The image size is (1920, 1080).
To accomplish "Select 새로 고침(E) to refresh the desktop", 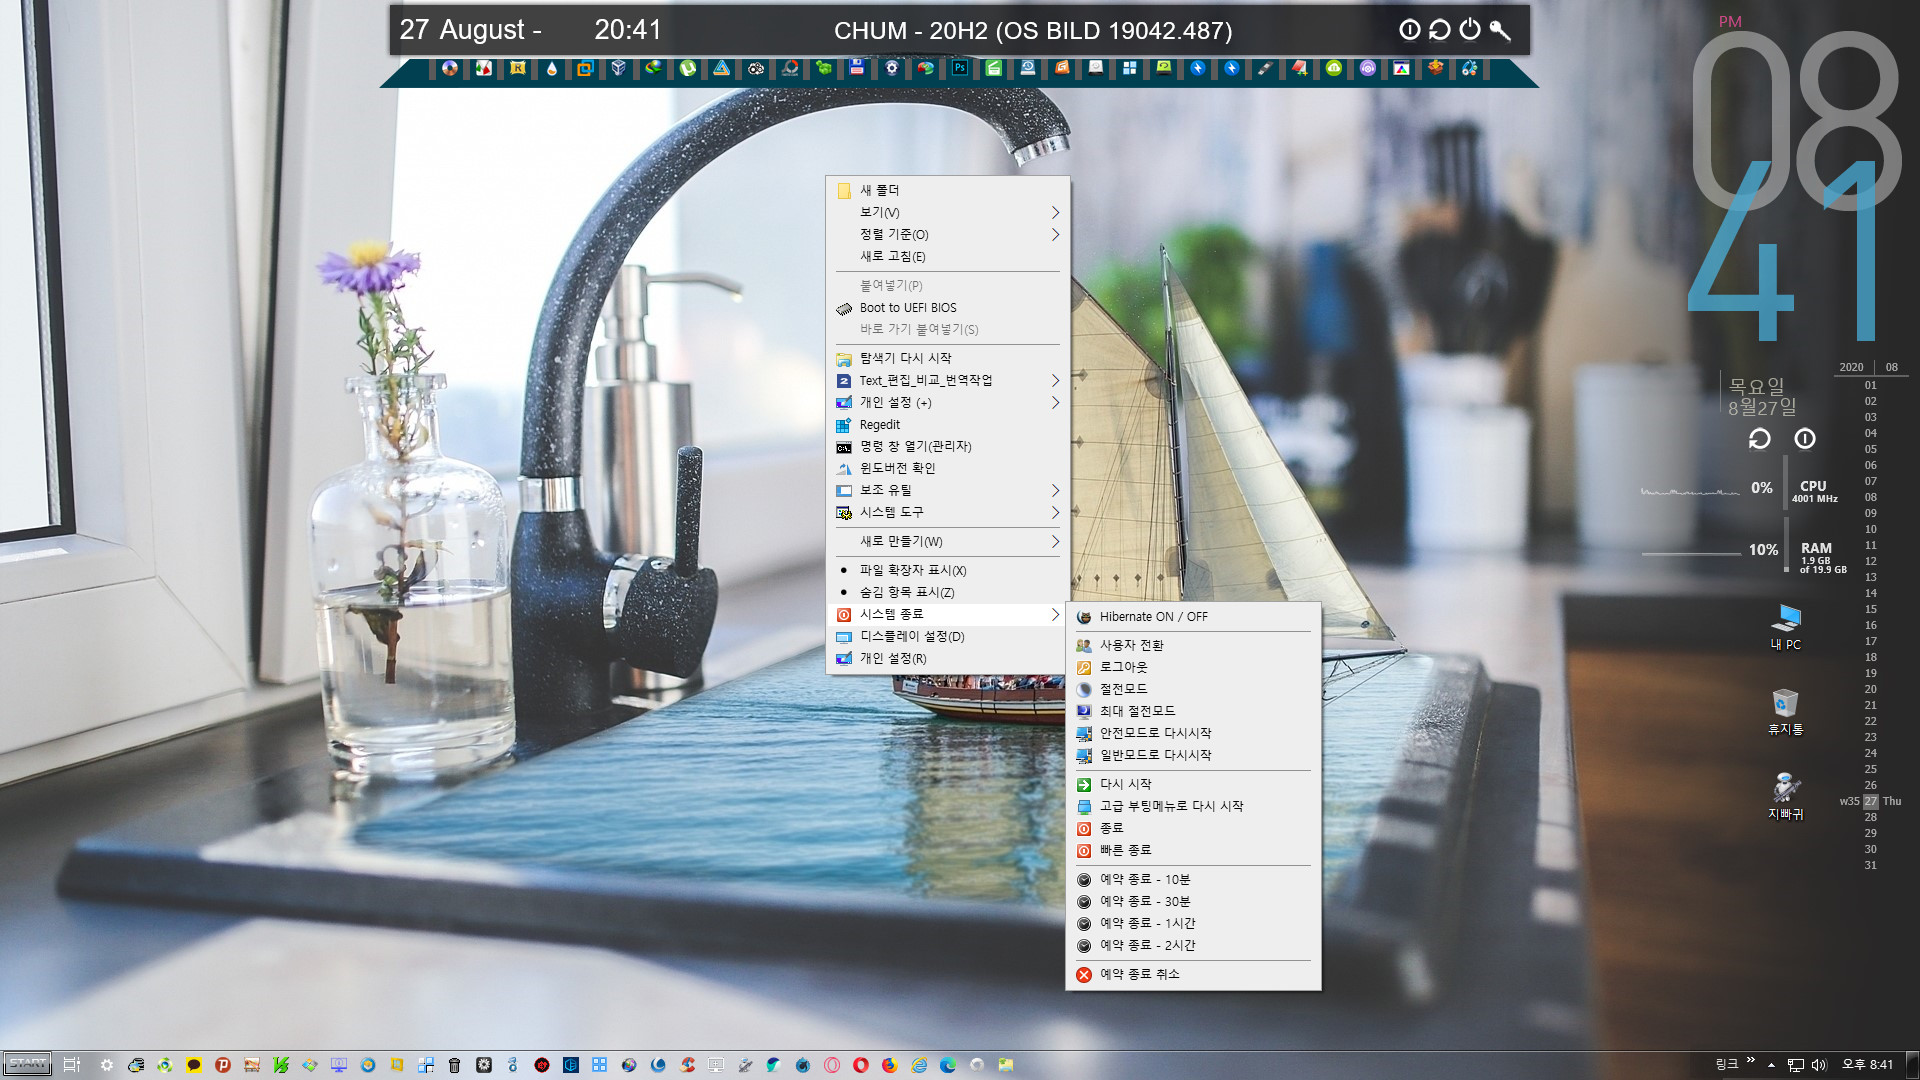I will pyautogui.click(x=948, y=256).
